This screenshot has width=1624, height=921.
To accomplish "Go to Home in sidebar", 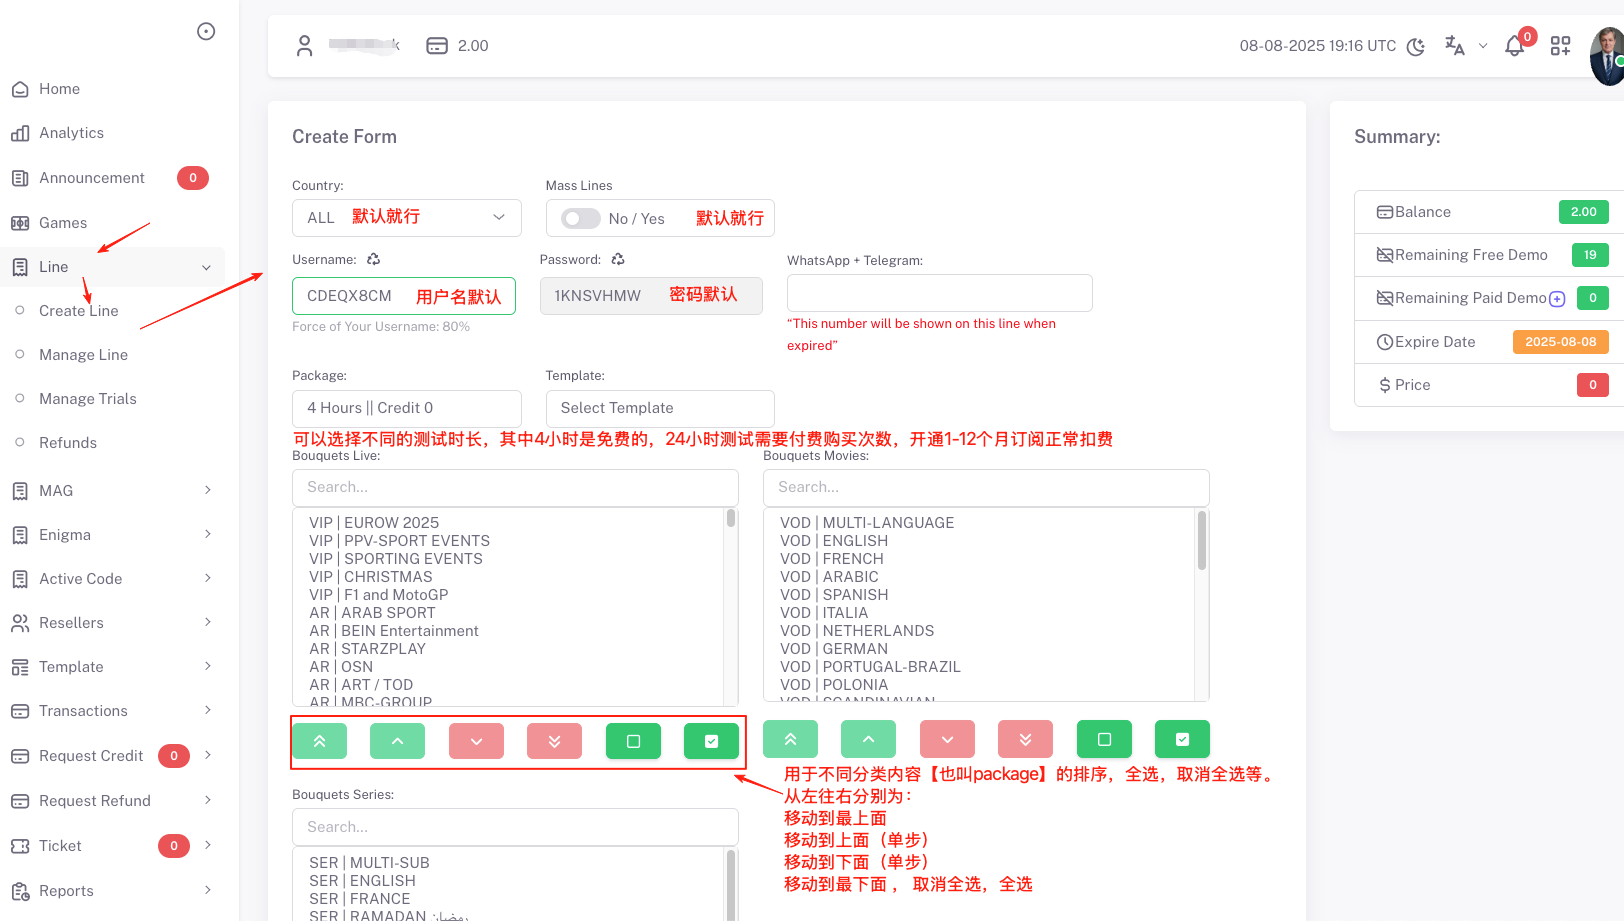I will tap(59, 89).
